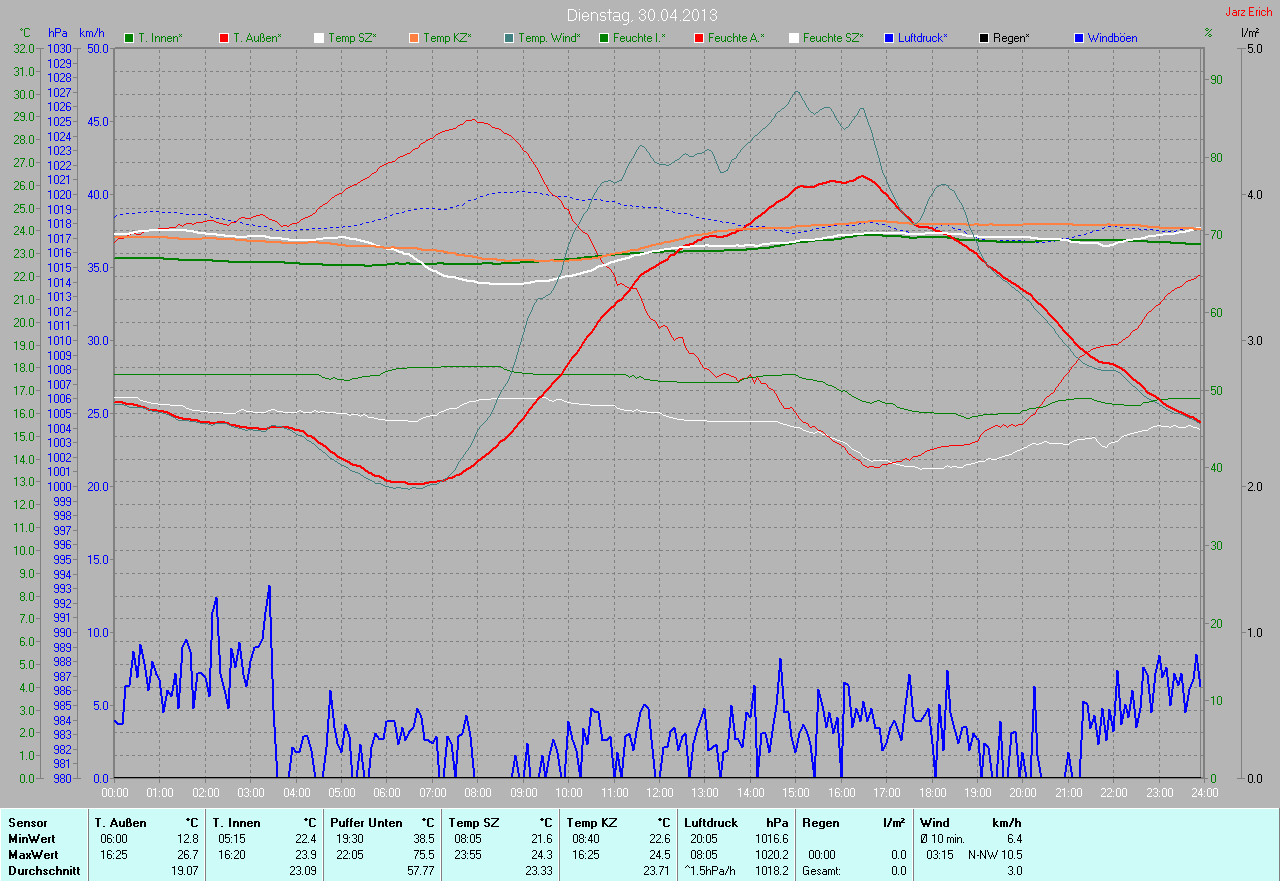
Task: Click the green T. Innen legend square
Action: tap(129, 38)
